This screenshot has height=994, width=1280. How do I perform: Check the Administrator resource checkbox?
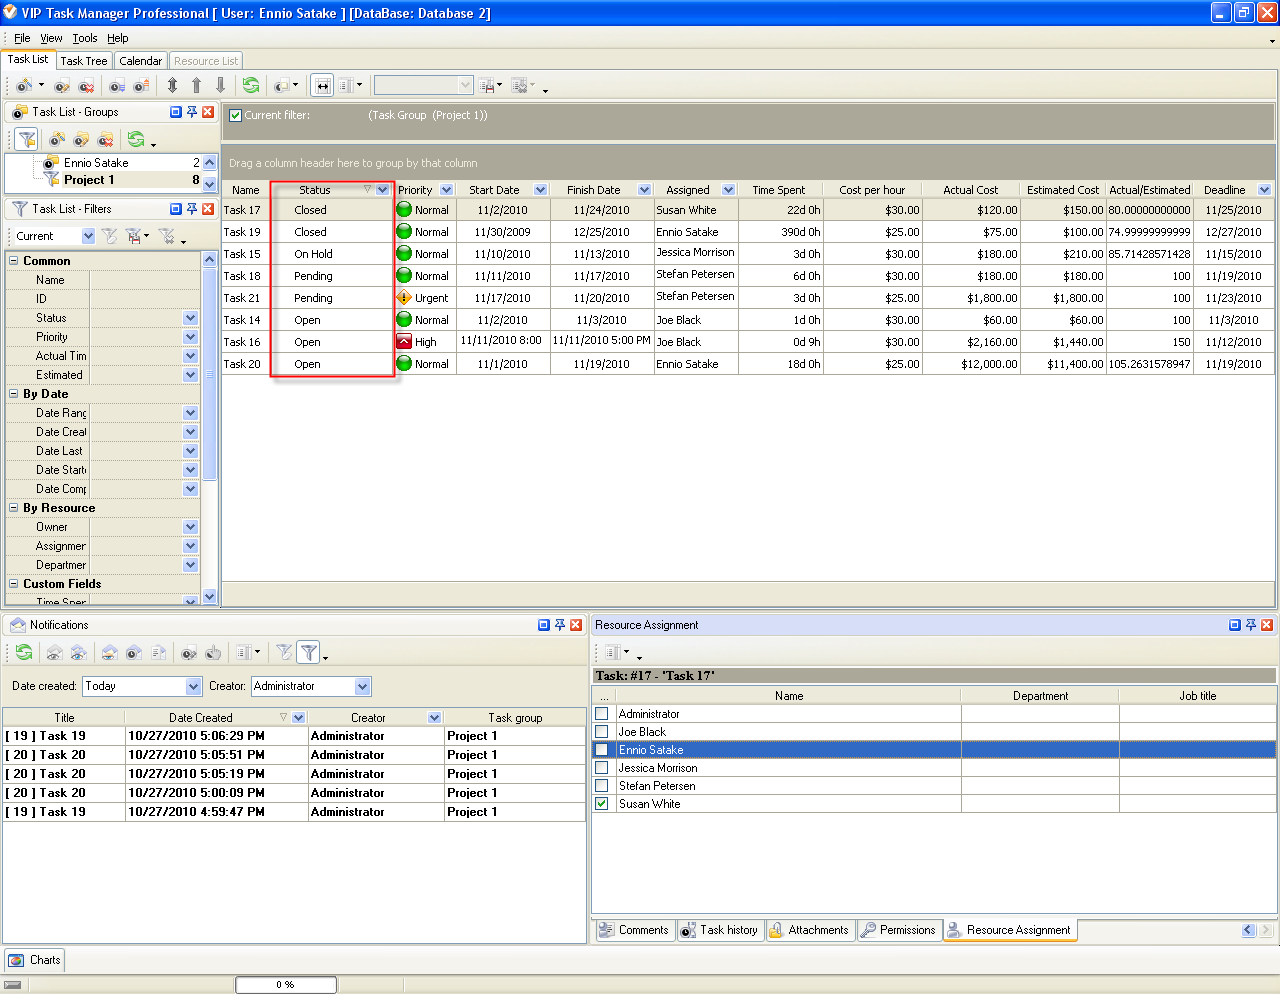[x=602, y=714]
